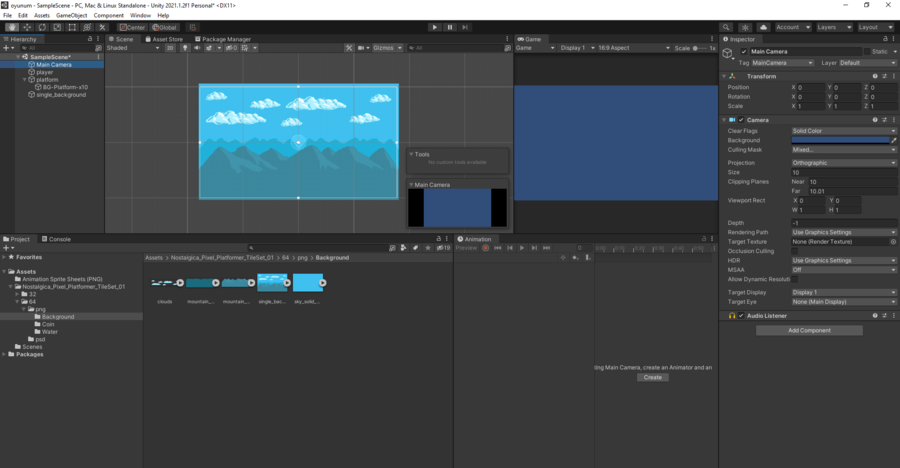Image resolution: width=900 pixels, height=468 pixels.
Task: Select the Rotate tool
Action: click(42, 27)
